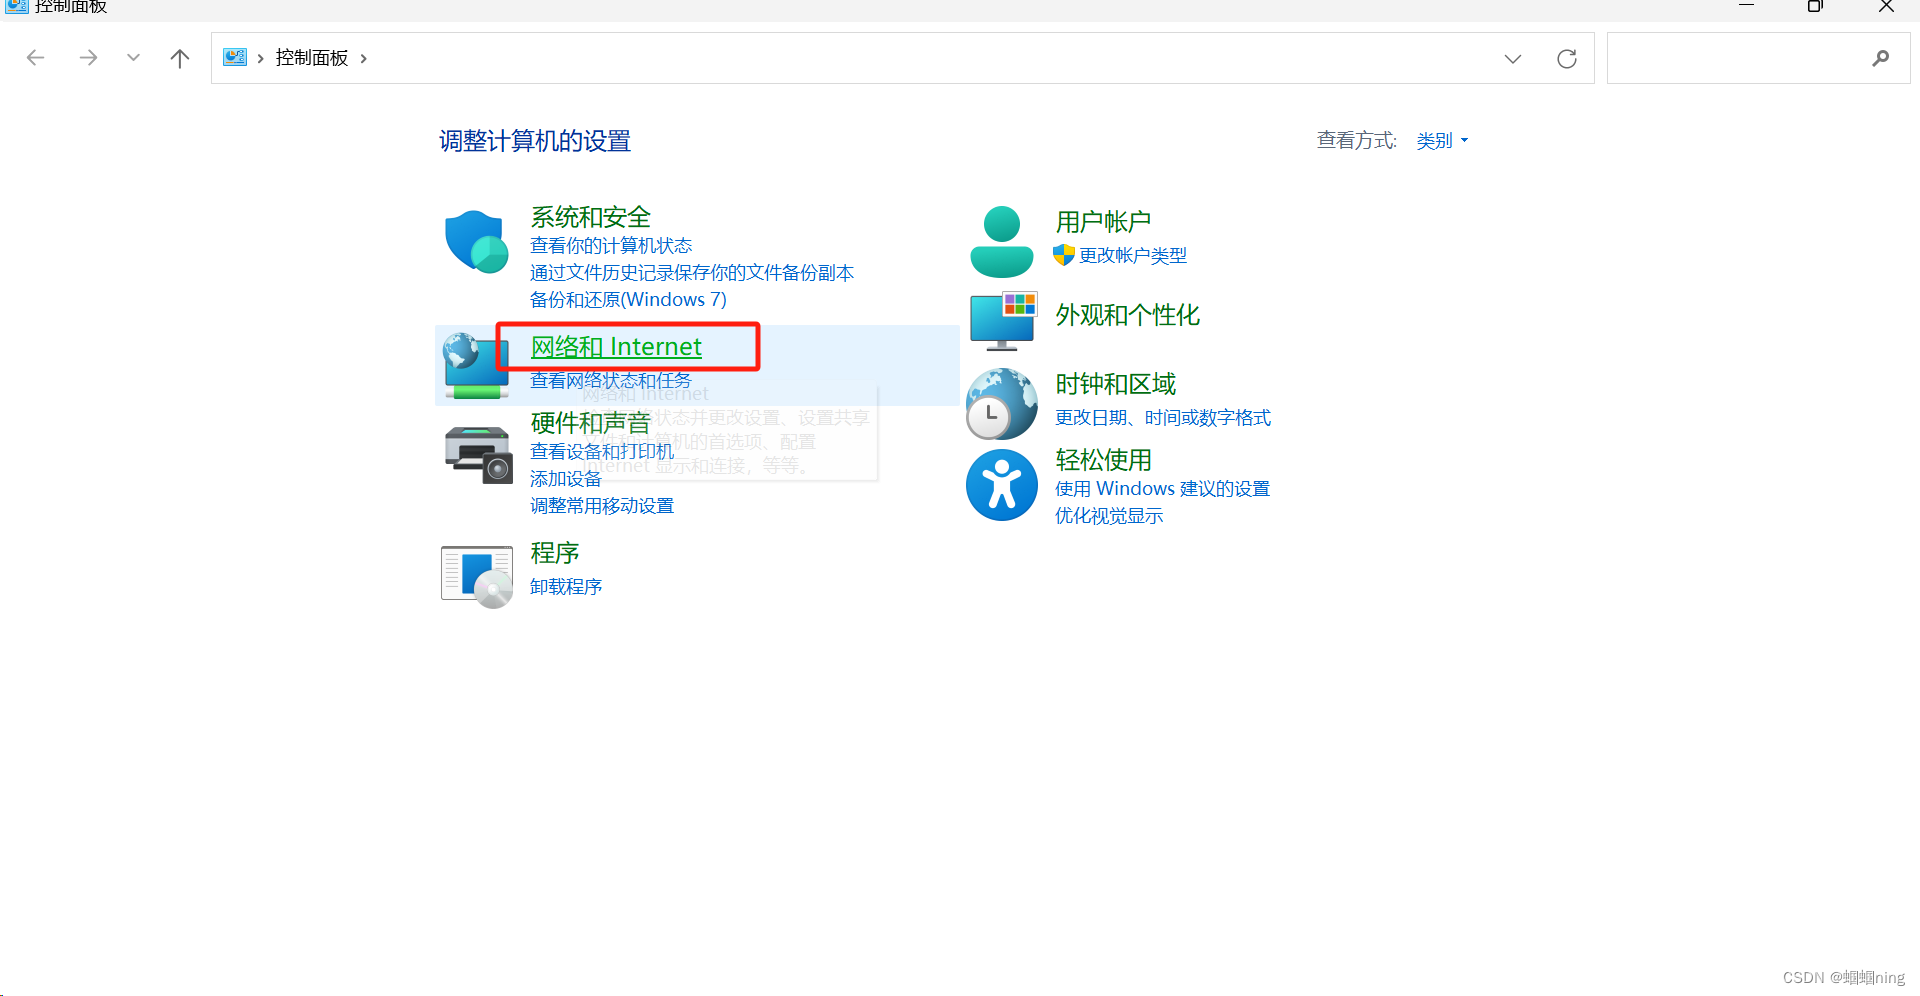Click the Network and Internet globe icon
This screenshot has width=1920, height=996.
point(476,366)
